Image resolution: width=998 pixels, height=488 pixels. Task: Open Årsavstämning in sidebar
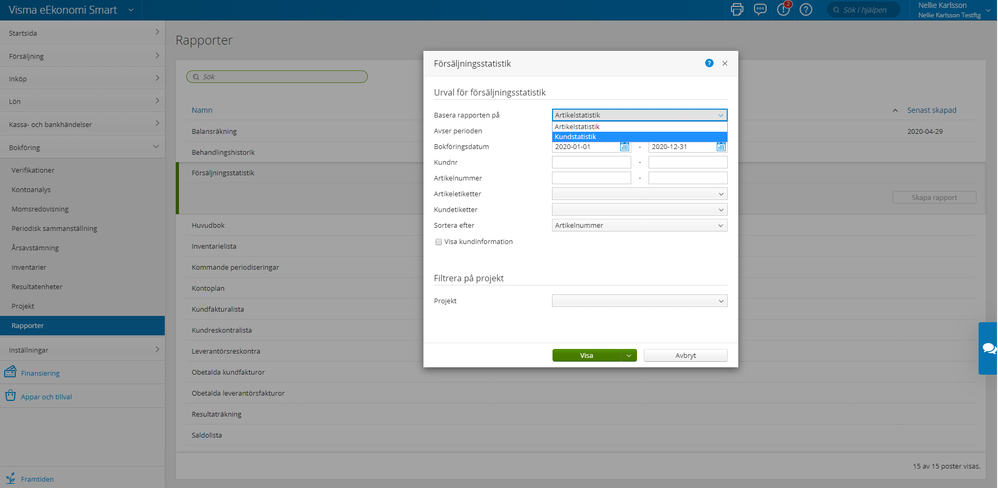35,247
